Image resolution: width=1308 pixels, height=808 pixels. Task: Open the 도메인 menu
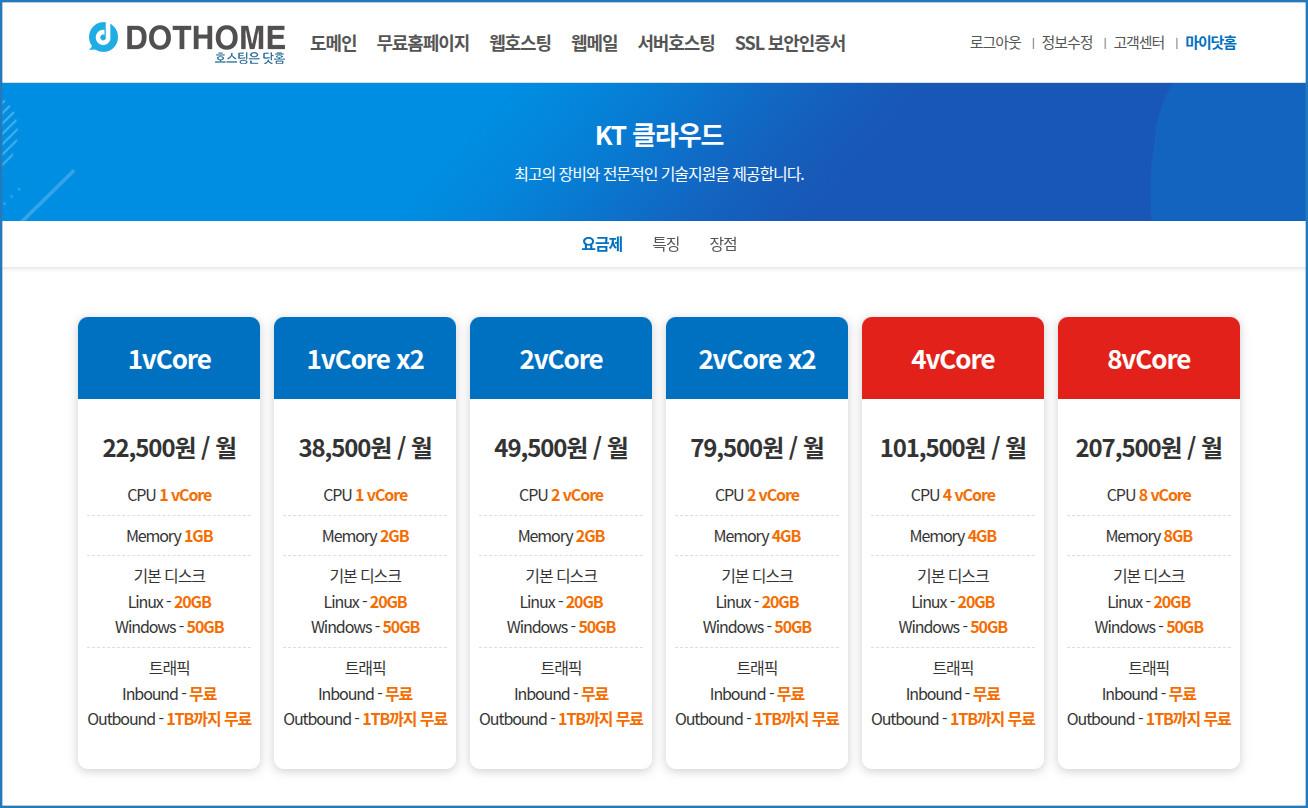tap(333, 43)
